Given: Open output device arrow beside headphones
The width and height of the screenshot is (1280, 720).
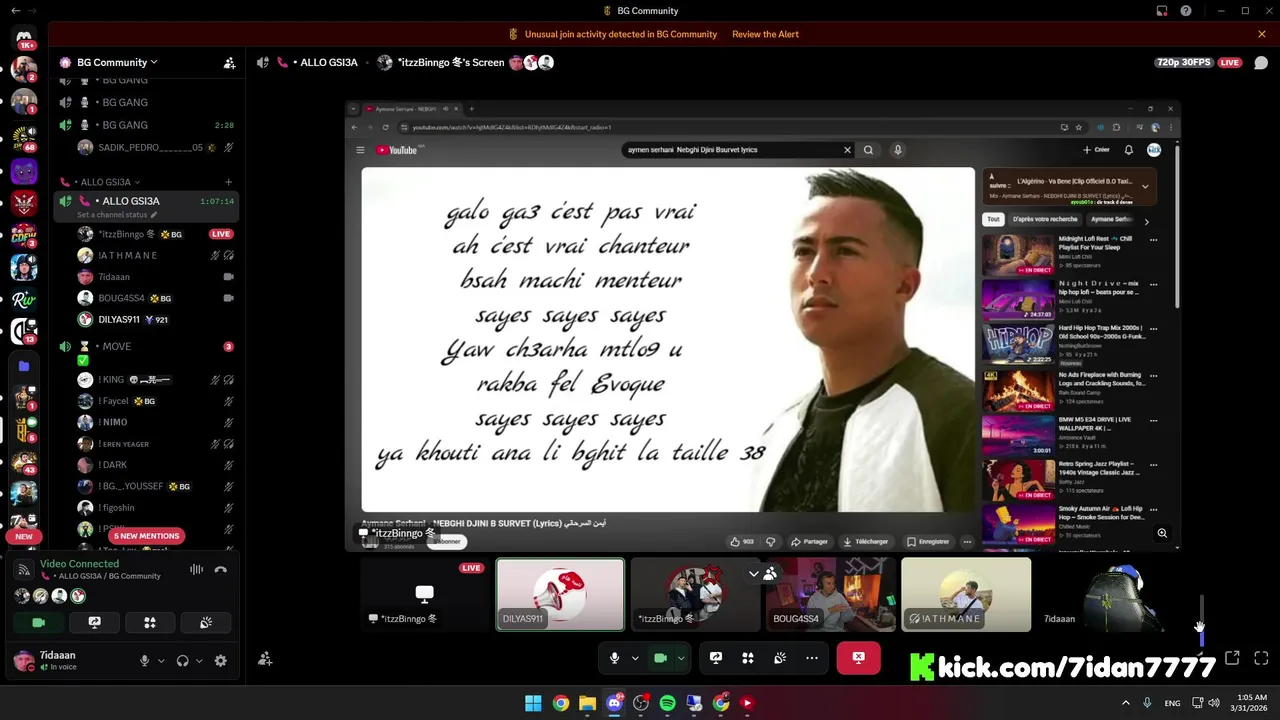Looking at the screenshot, I should click(x=199, y=660).
